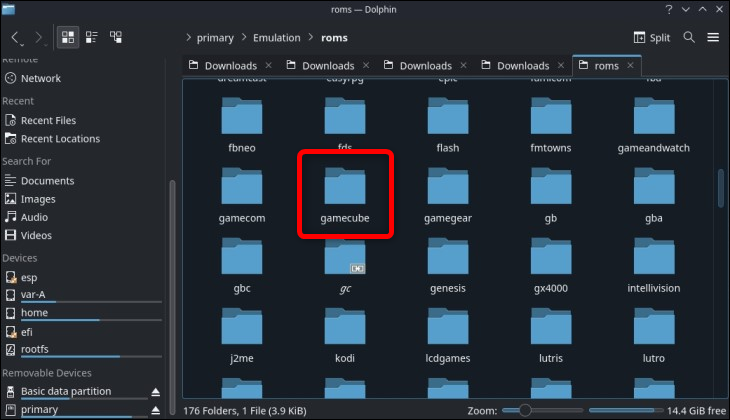730x420 pixels.
Task: Click the 14.4 GiB free space bar
Action: pos(626,411)
